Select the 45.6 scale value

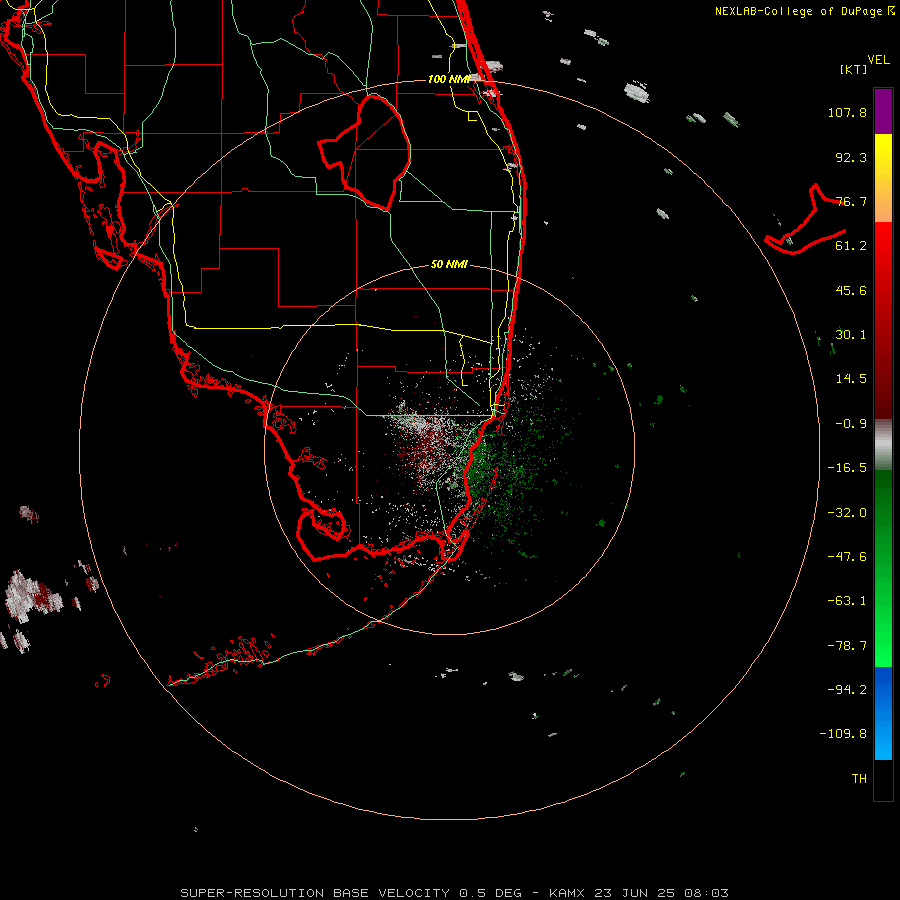click(x=851, y=290)
